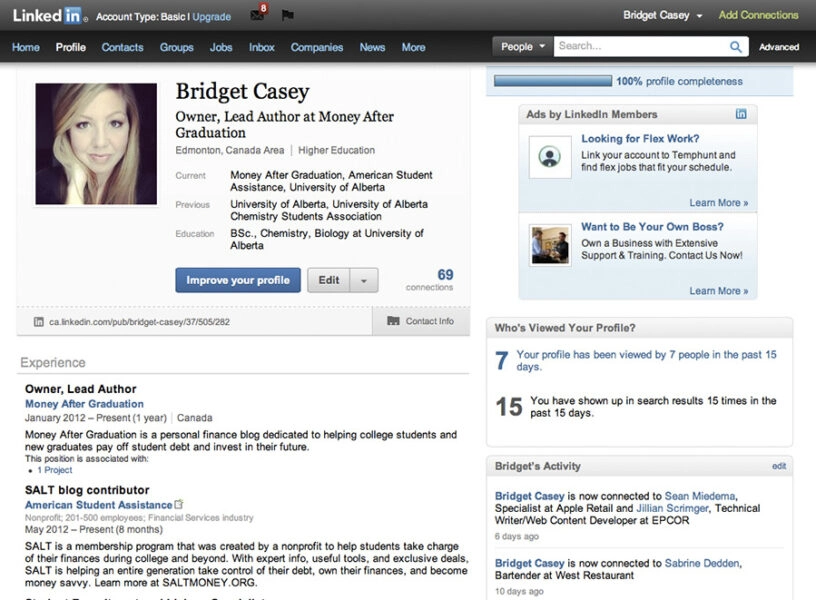Open the 1 Project link
The image size is (816, 600).
pos(55,470)
